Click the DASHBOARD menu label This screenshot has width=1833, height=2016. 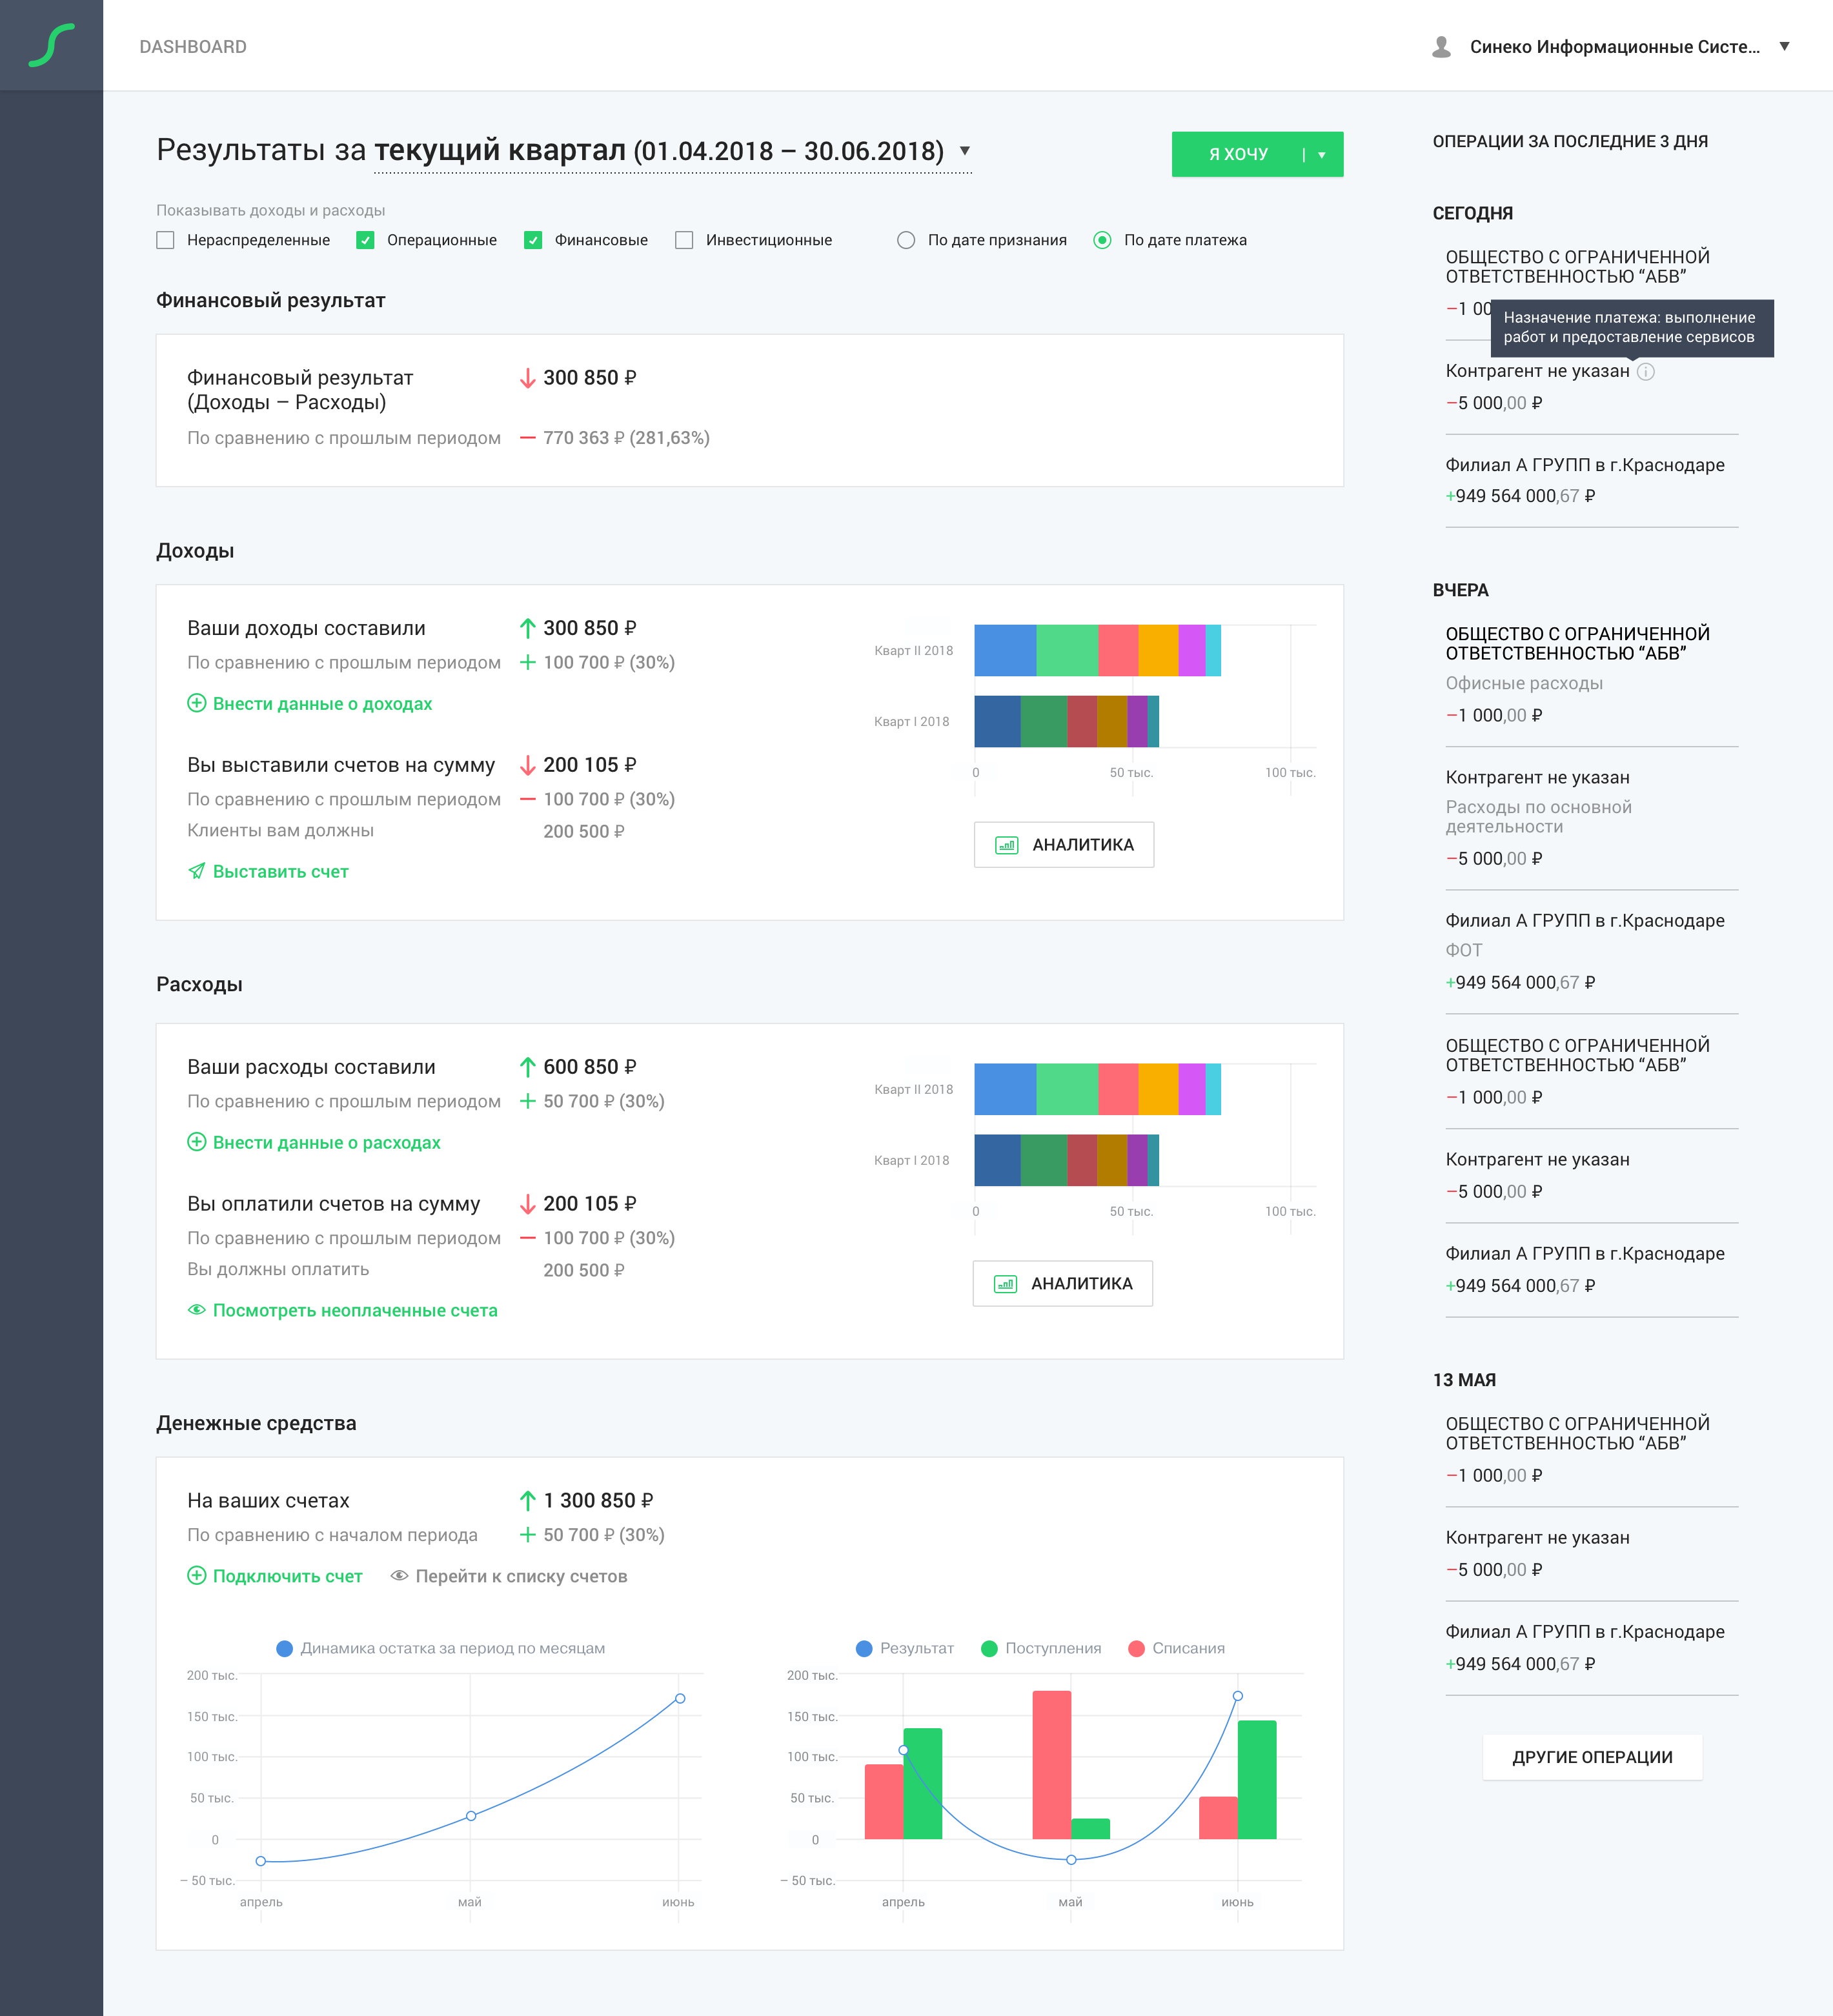(193, 47)
